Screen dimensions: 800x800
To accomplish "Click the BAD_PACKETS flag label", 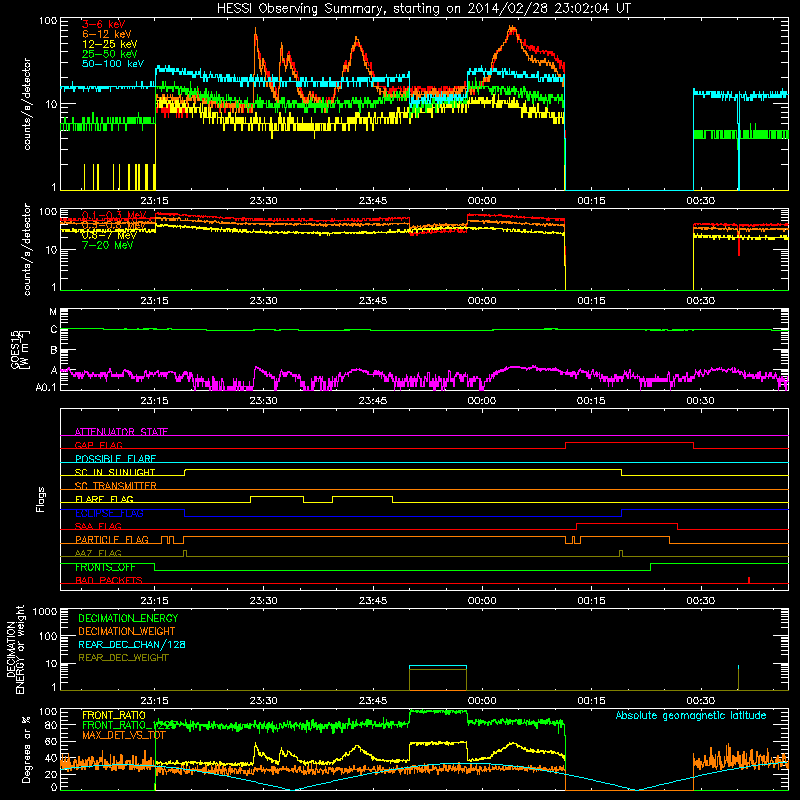I will (x=109, y=580).
